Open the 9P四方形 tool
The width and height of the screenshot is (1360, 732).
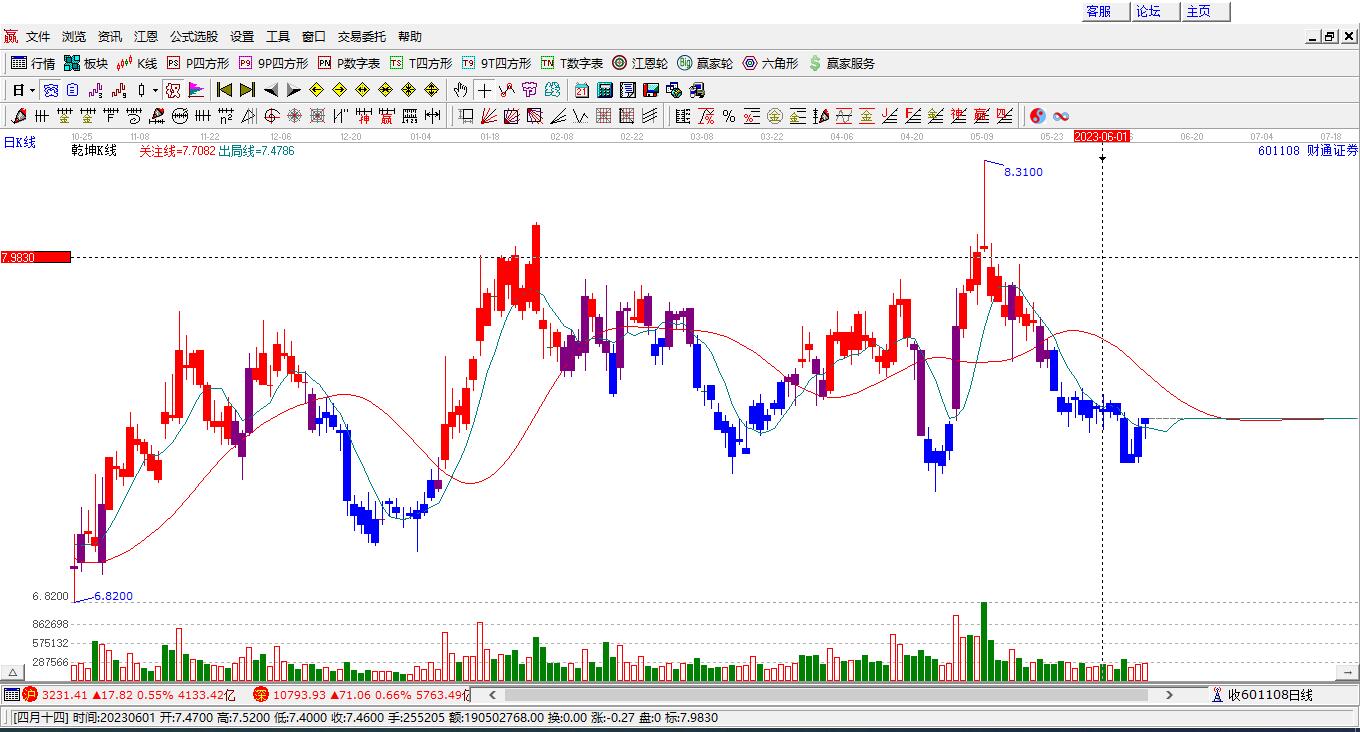[273, 63]
